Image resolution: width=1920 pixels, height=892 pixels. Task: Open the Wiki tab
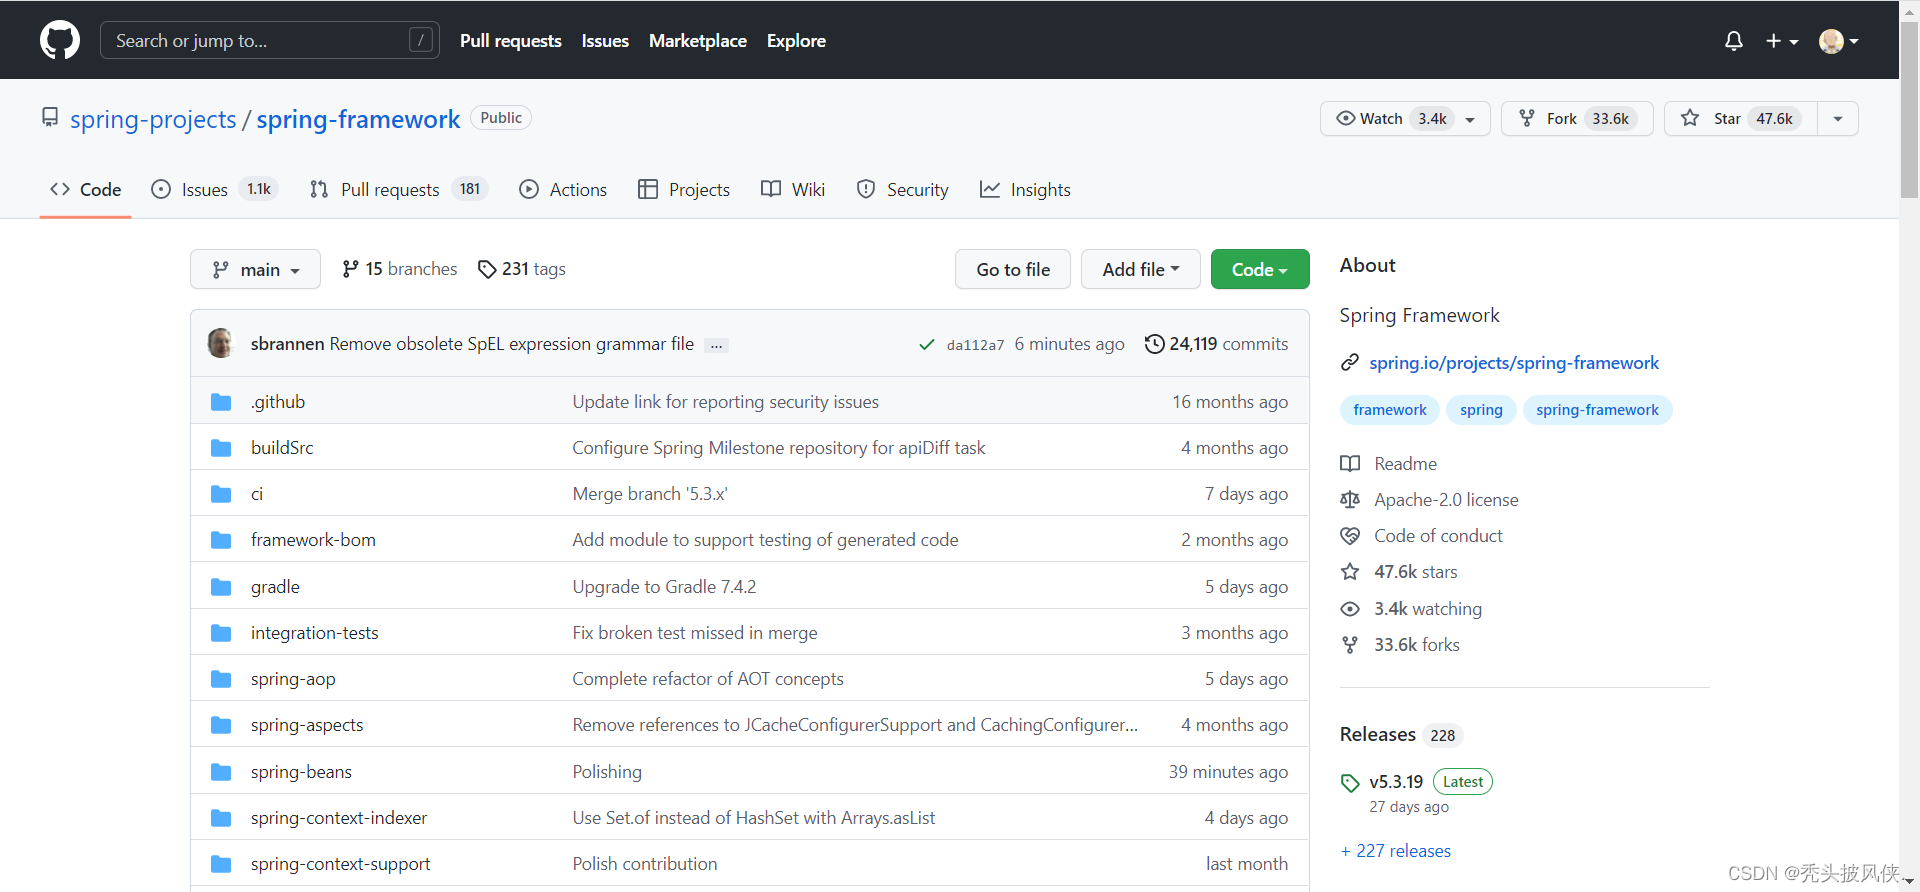[793, 189]
